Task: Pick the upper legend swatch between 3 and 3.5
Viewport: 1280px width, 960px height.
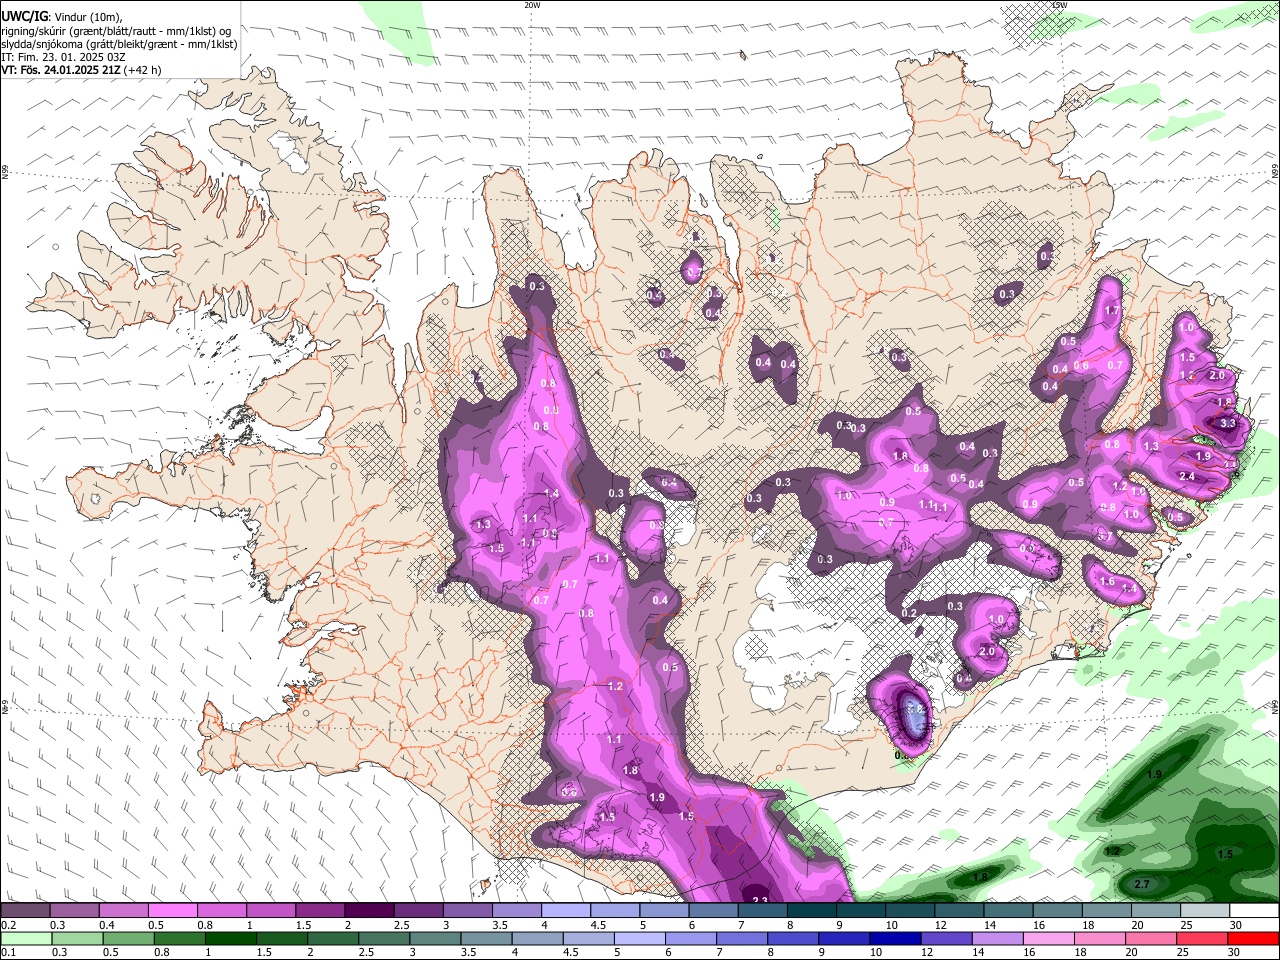Action: (467, 910)
